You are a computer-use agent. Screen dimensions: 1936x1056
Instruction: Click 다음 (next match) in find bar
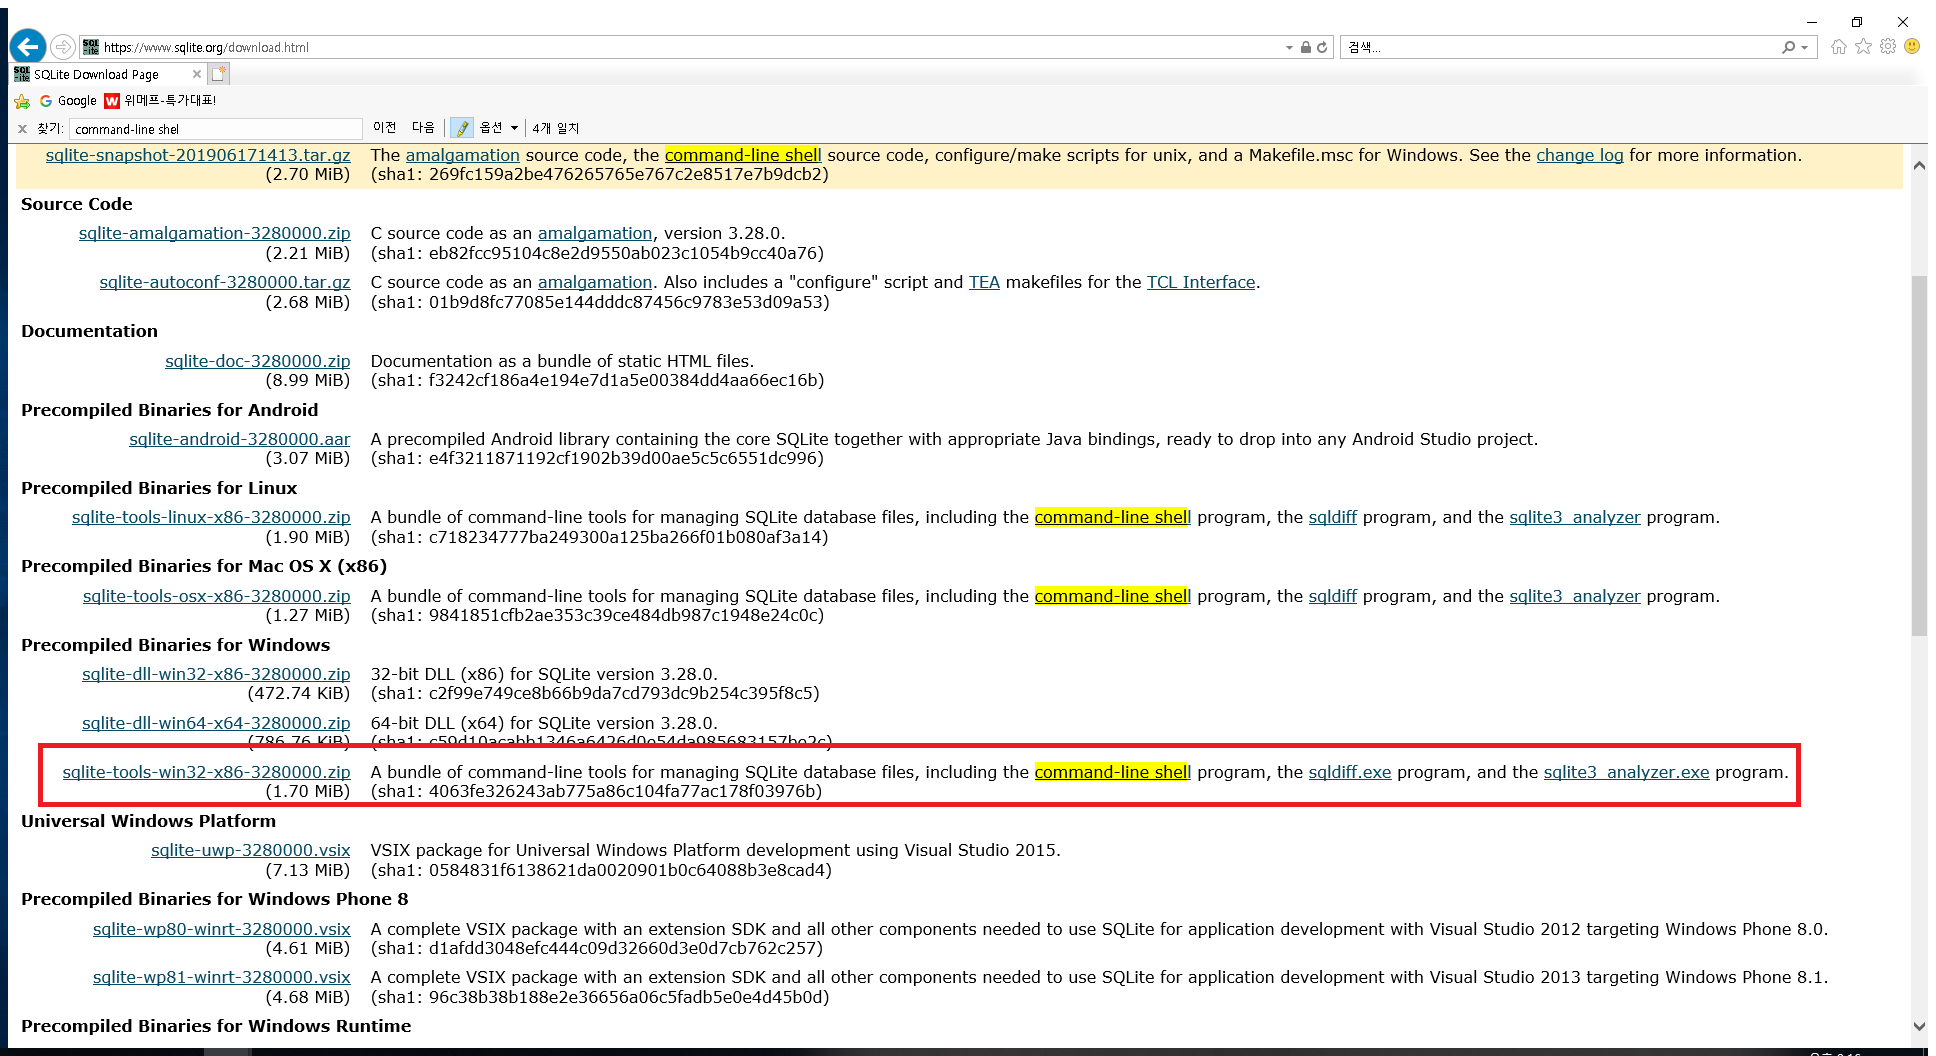tap(424, 128)
